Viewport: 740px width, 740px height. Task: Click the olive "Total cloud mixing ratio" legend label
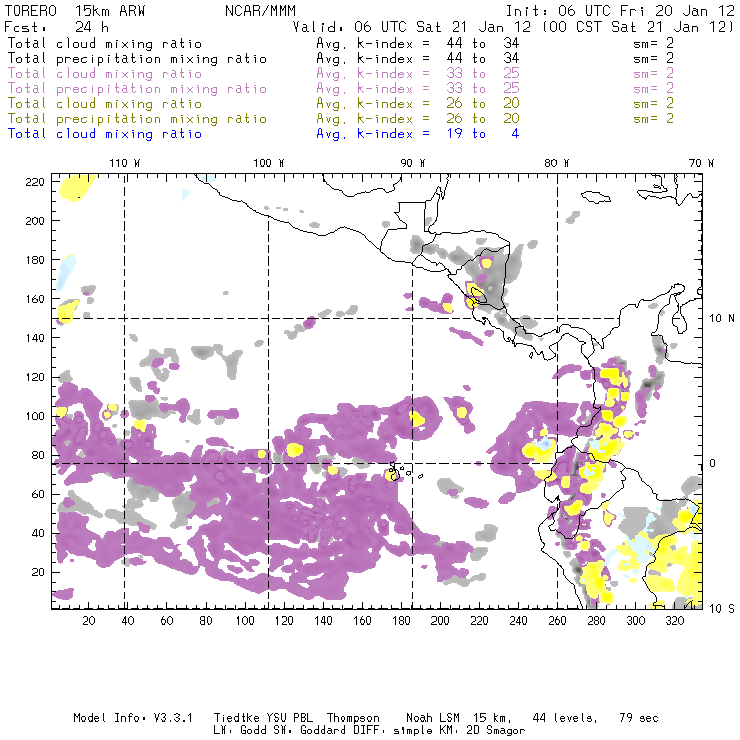[x=105, y=103]
